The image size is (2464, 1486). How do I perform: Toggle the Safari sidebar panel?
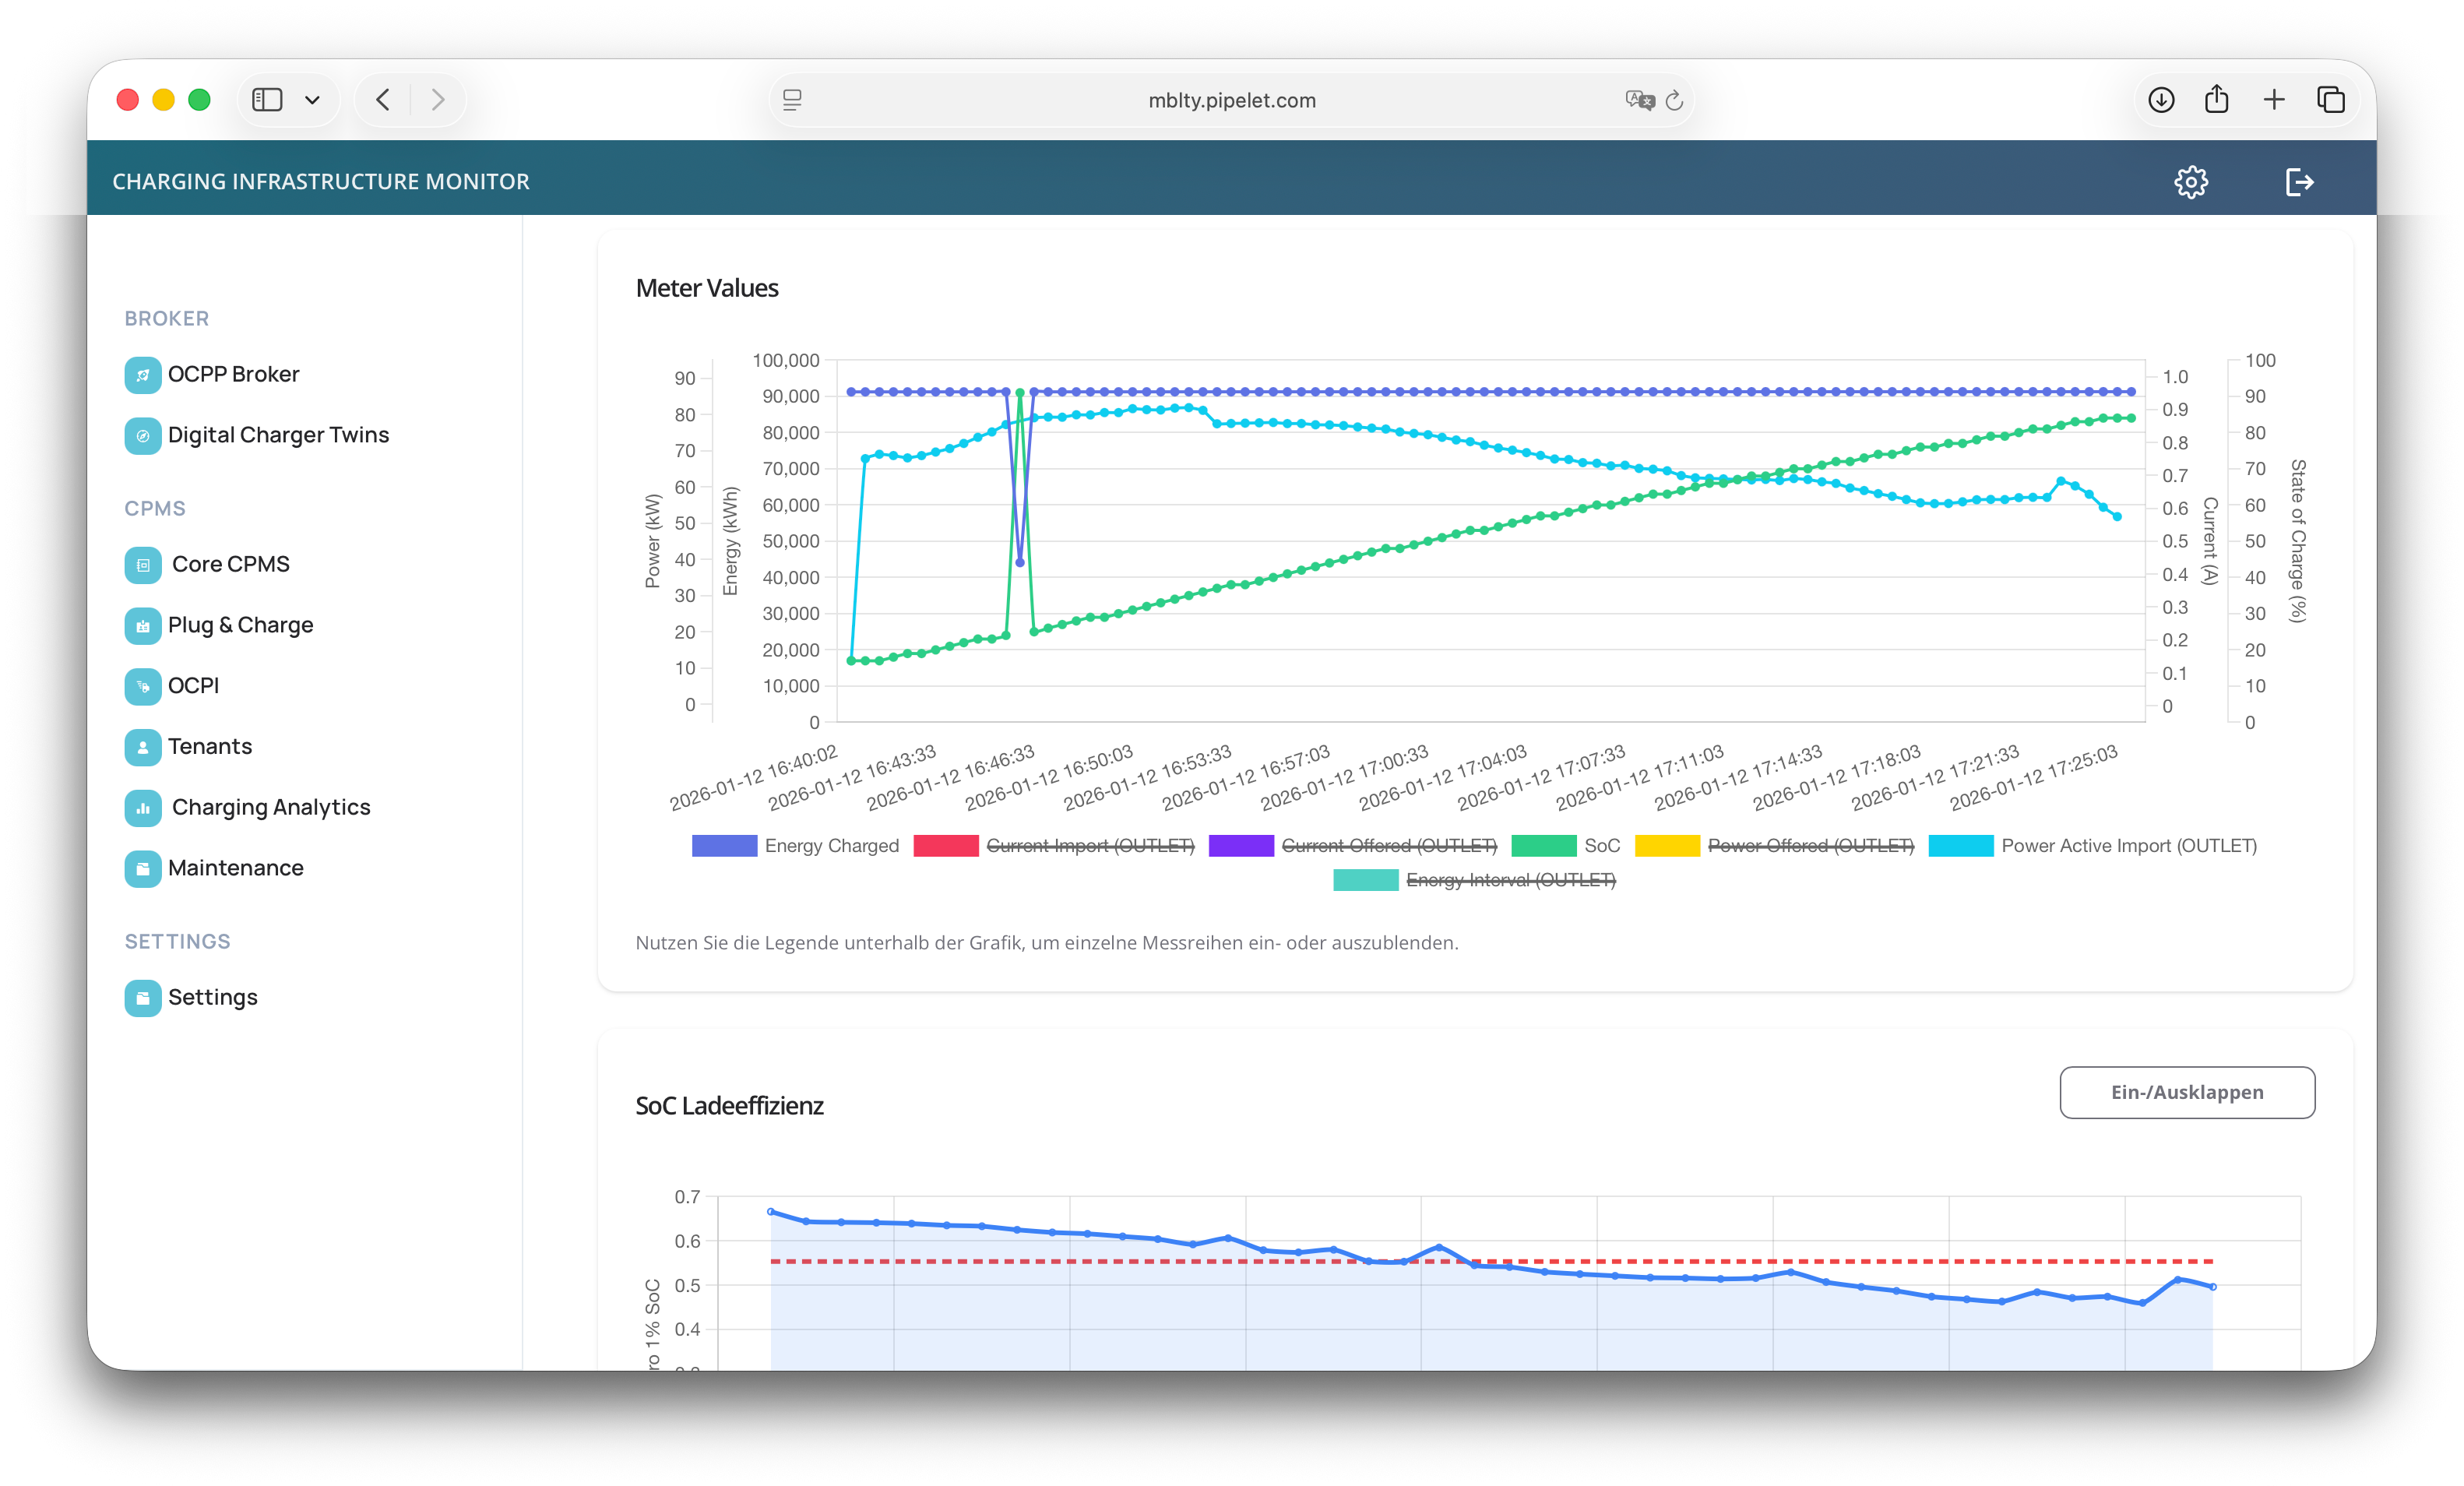click(266, 99)
